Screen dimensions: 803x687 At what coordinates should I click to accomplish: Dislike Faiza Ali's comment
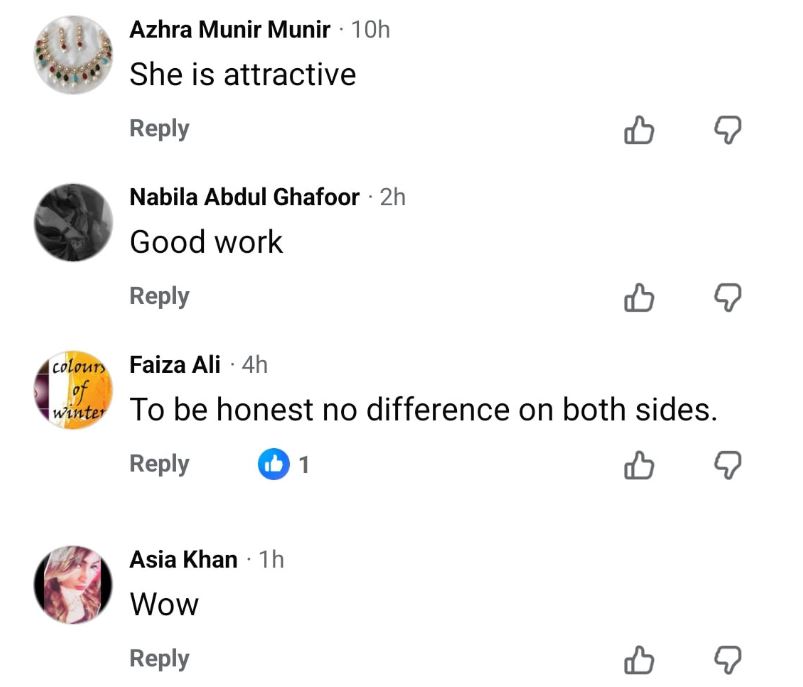point(730,465)
